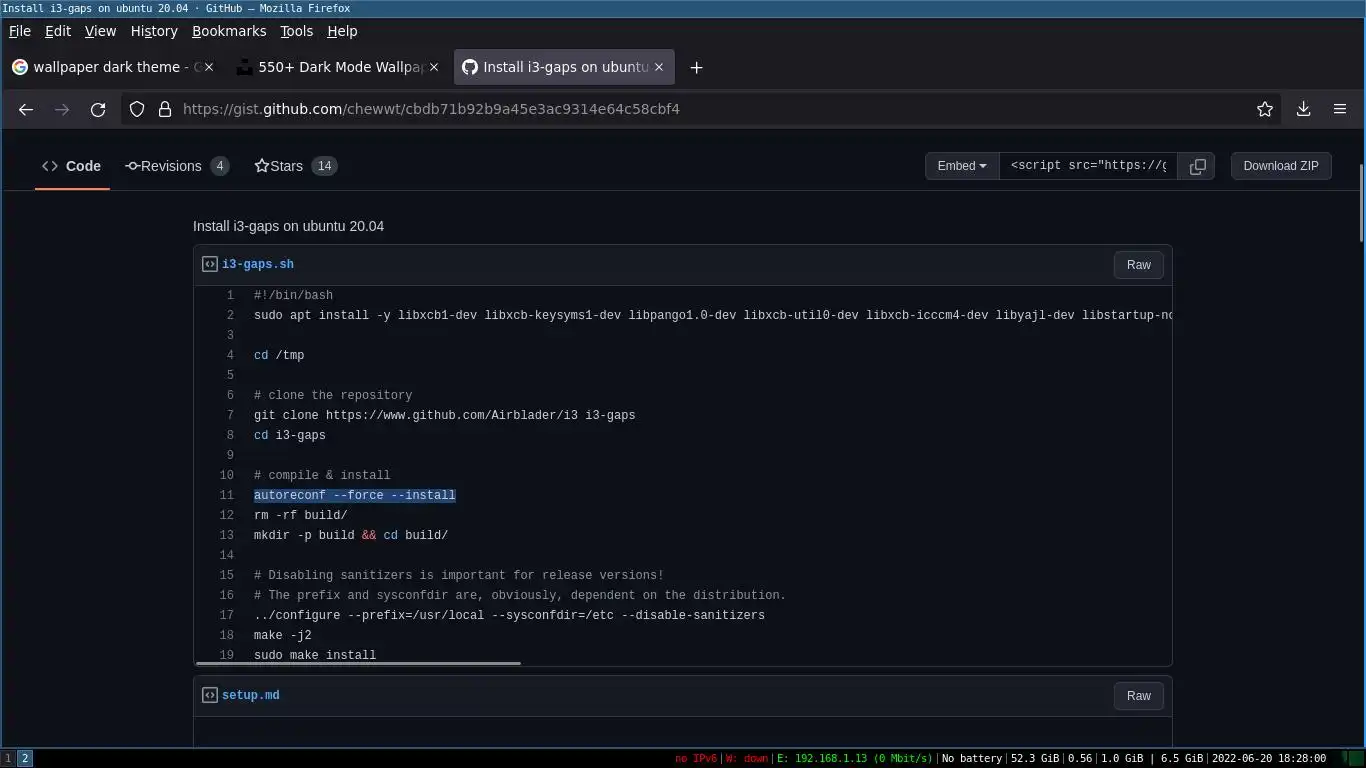The image size is (1366, 768).
Task: Open the Help menu
Action: click(342, 31)
